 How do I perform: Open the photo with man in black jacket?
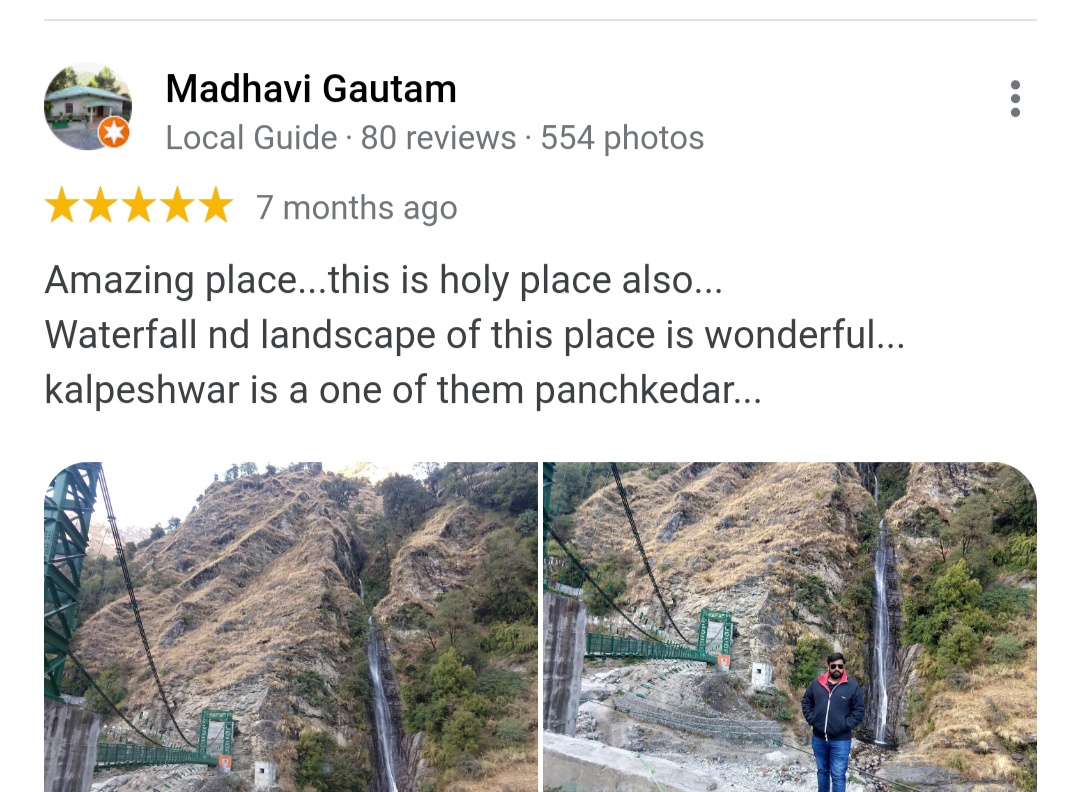point(790,627)
